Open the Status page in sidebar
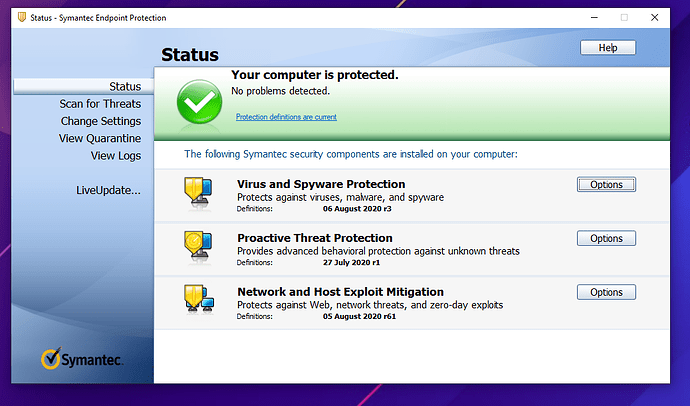Screen dimensions: 690x406 (x=124, y=87)
